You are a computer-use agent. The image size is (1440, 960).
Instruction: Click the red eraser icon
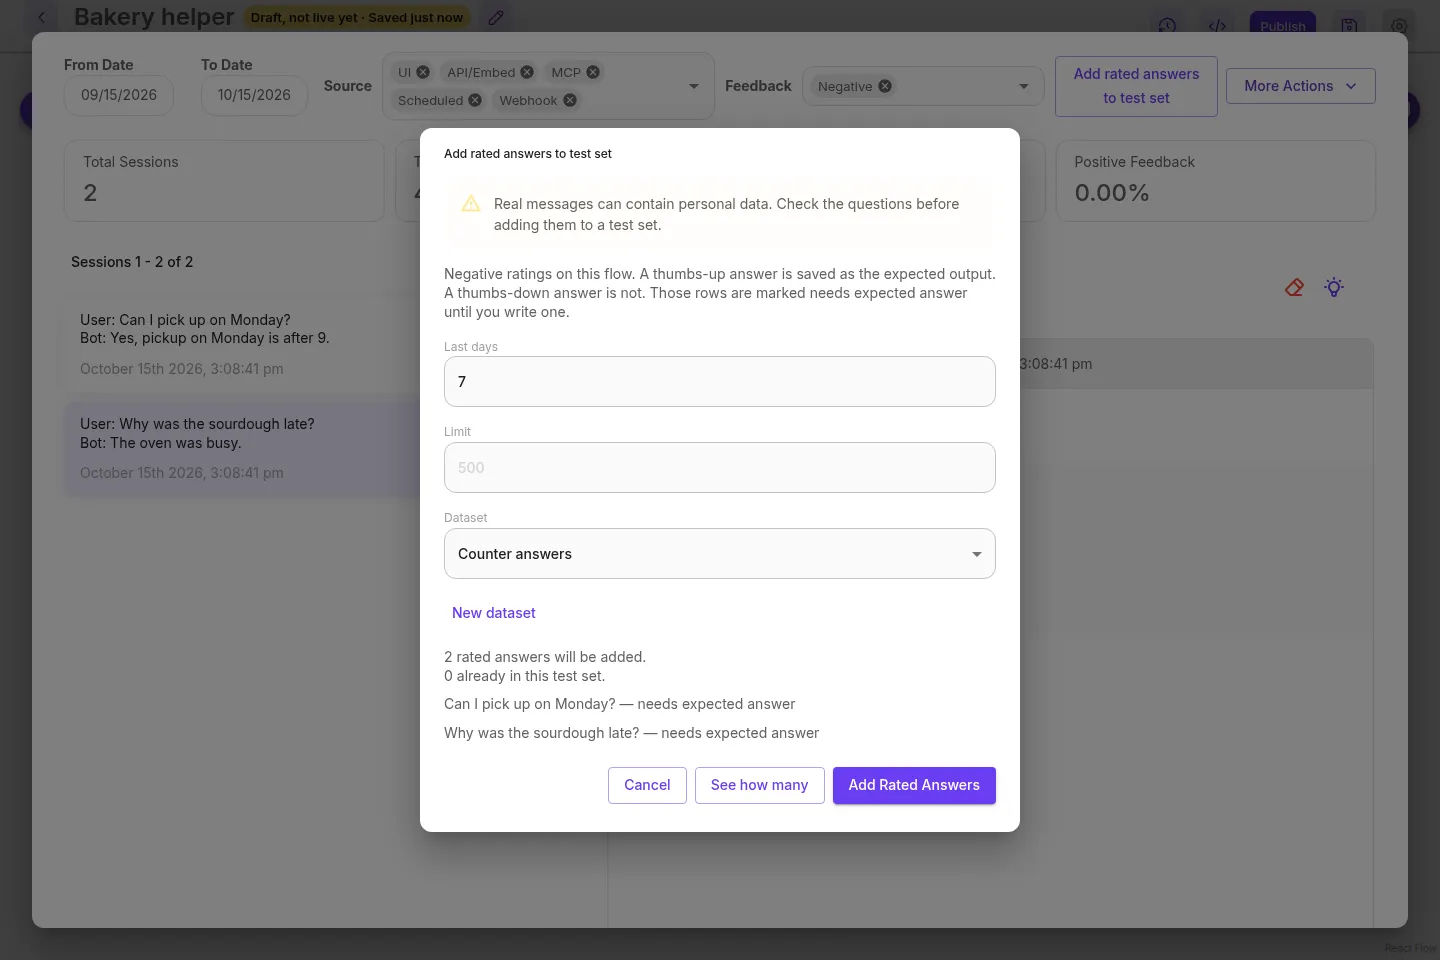(x=1294, y=288)
